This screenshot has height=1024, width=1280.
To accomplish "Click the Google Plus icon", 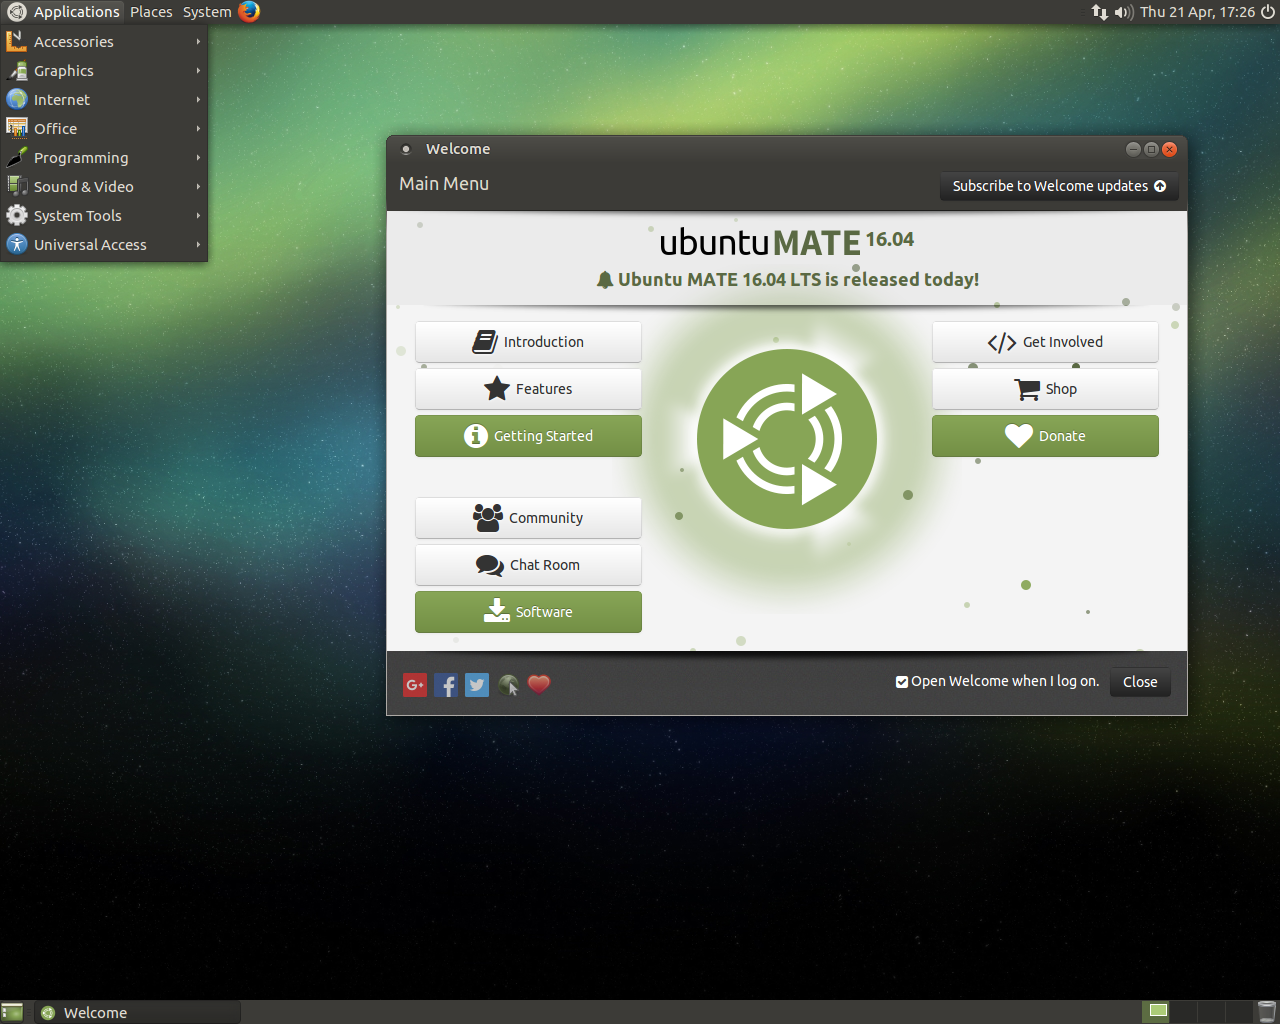I will point(415,685).
